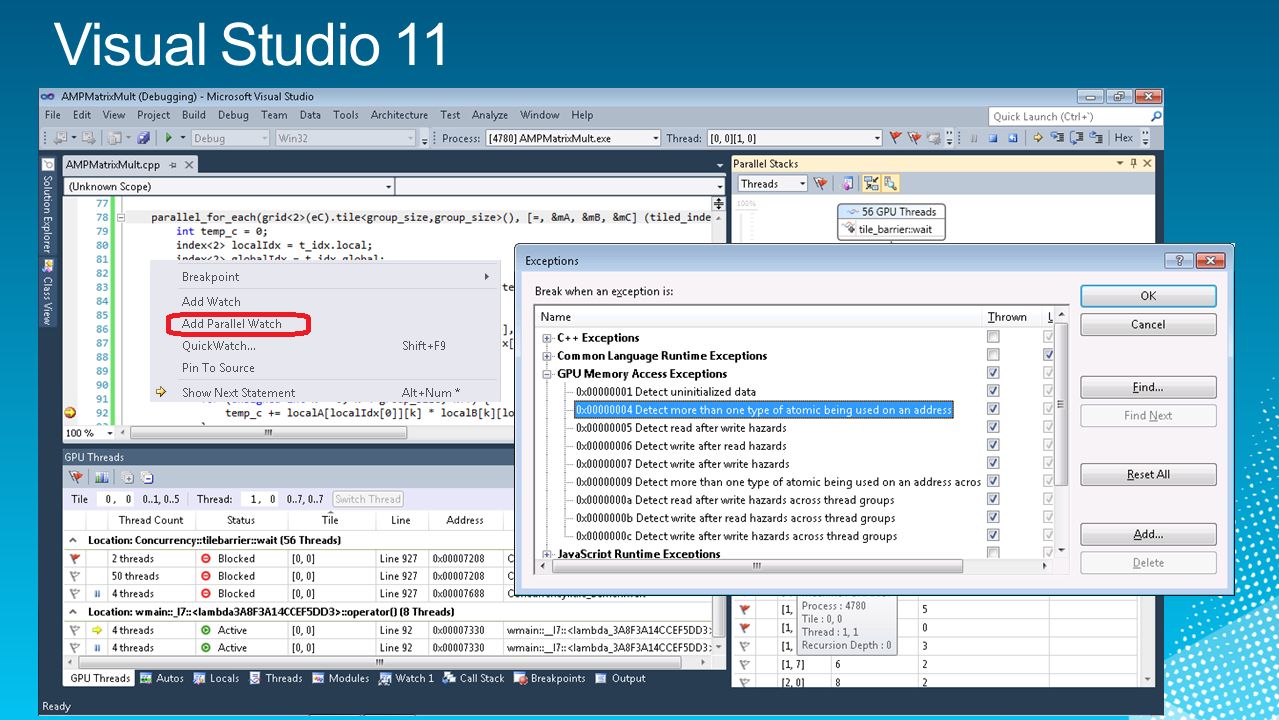Click Add... in the Exceptions dialog
This screenshot has width=1279, height=720.
point(1148,534)
